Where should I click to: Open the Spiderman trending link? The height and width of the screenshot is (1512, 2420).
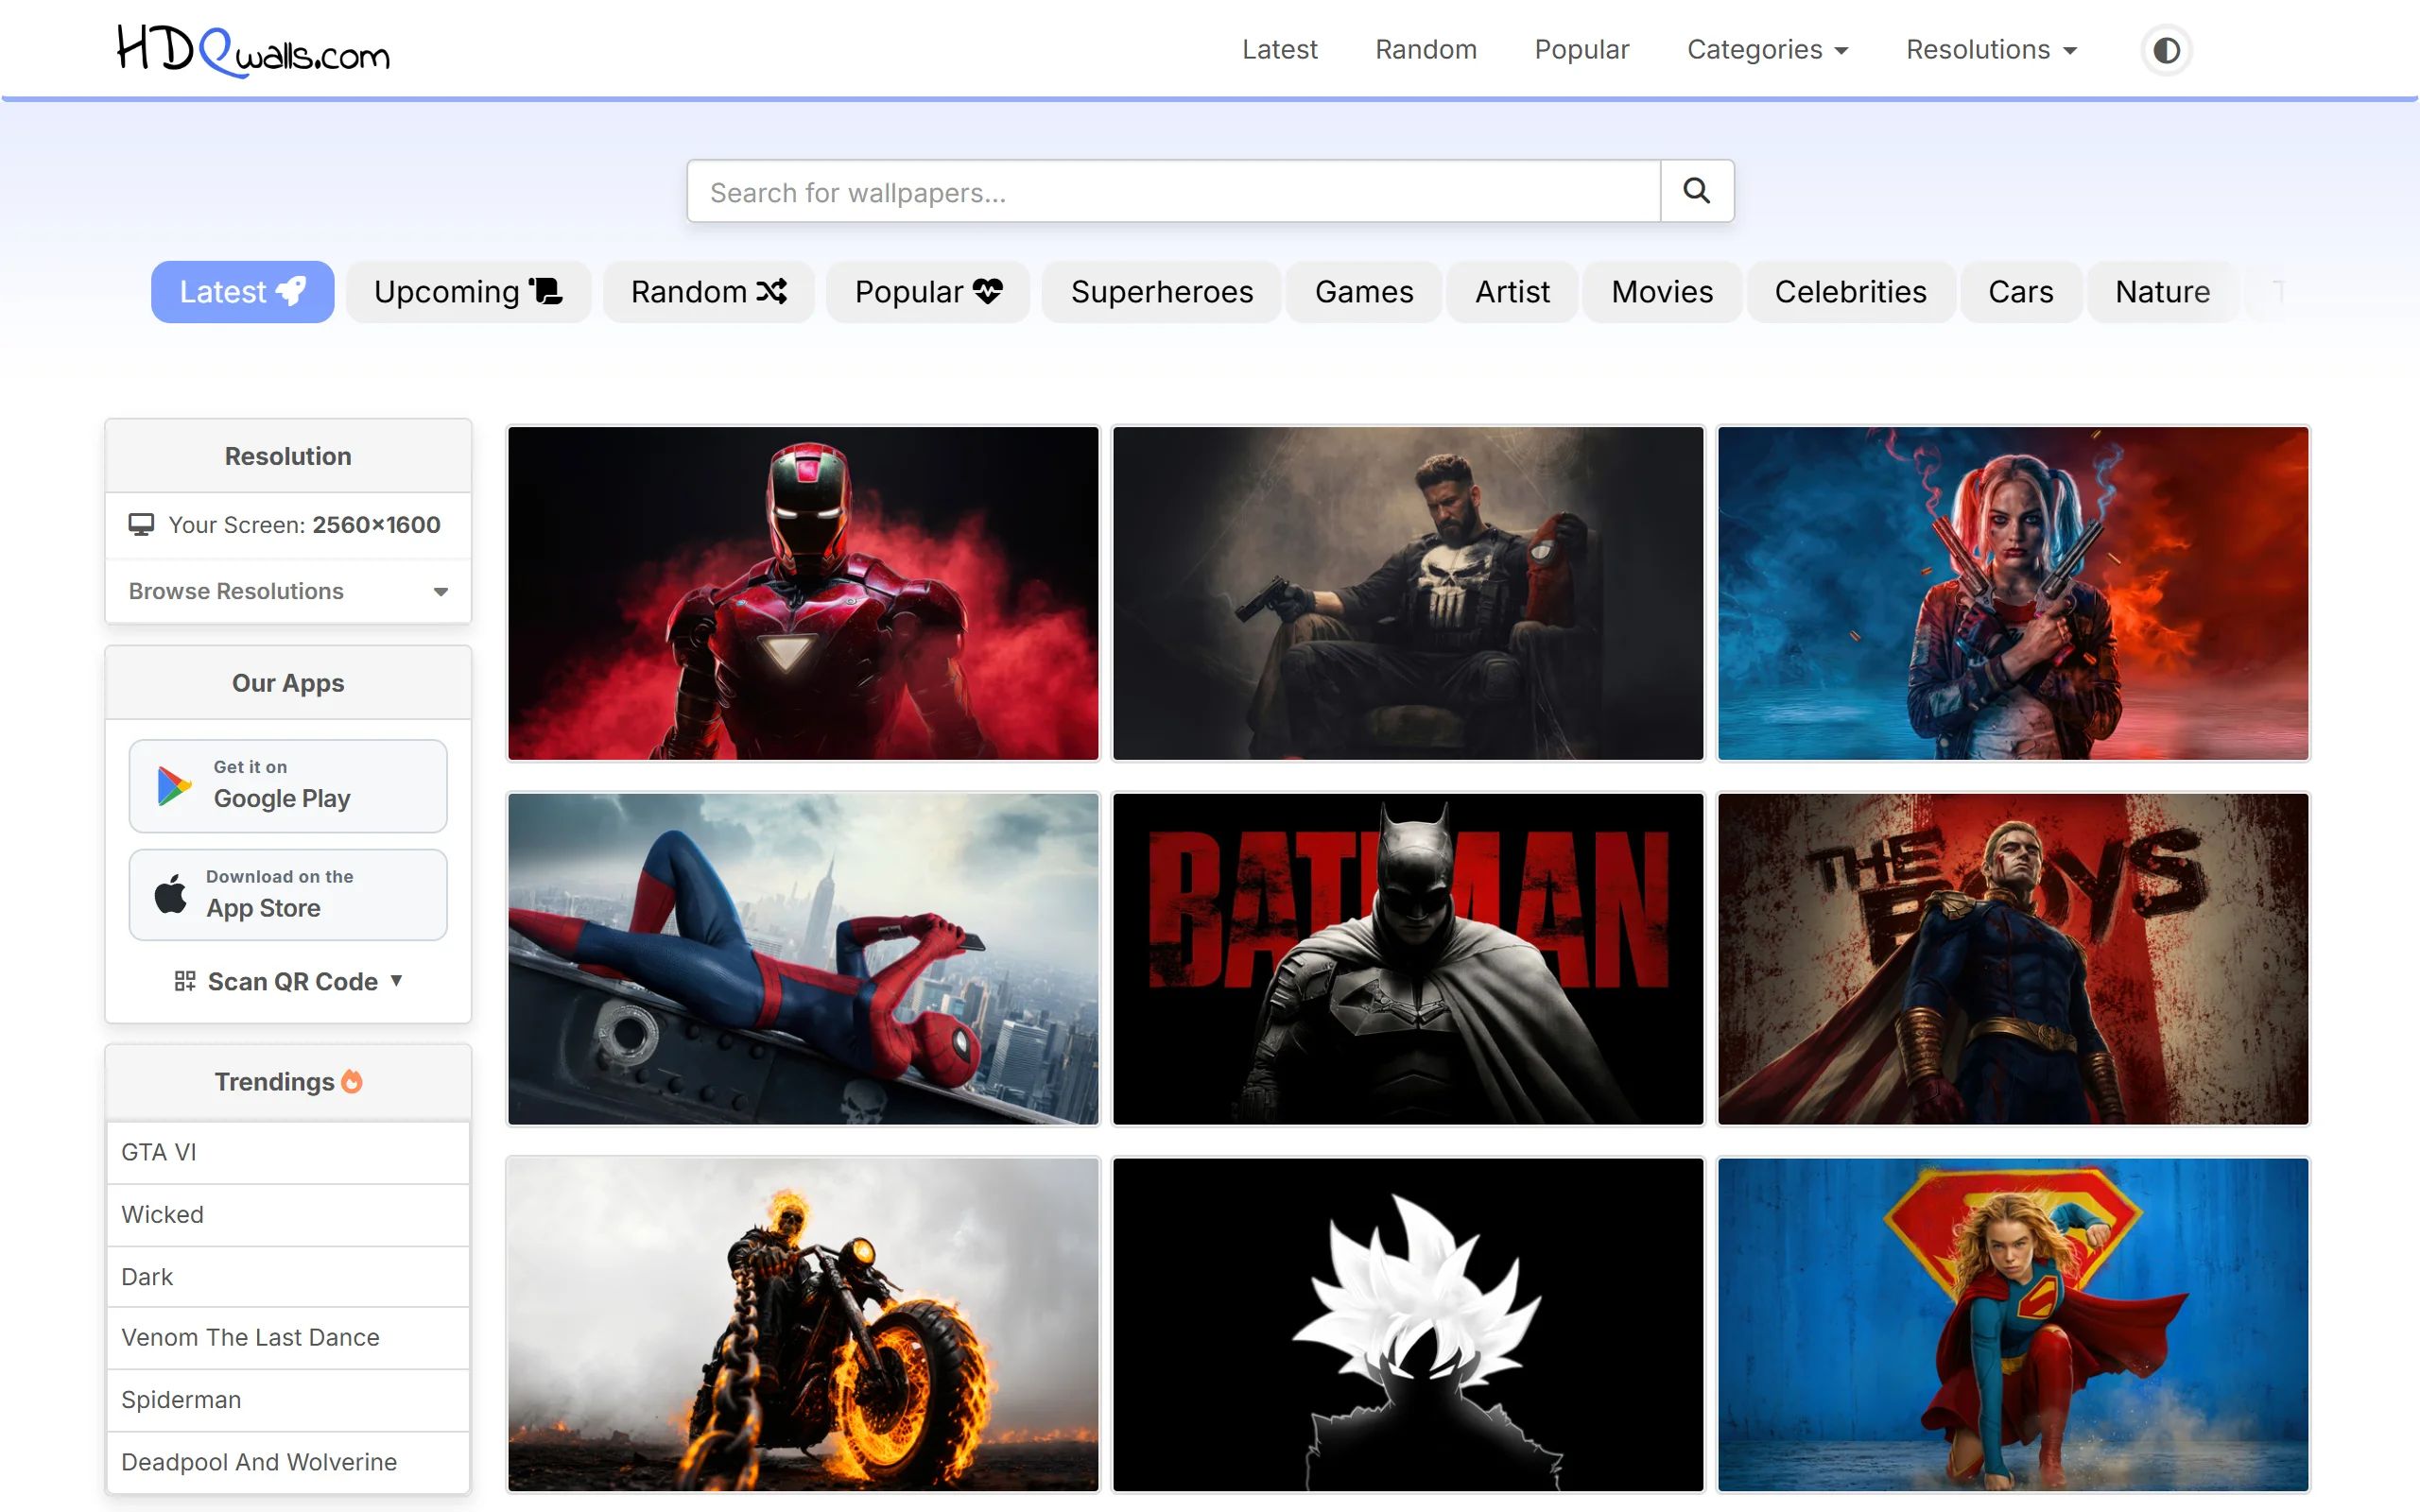pos(288,1400)
